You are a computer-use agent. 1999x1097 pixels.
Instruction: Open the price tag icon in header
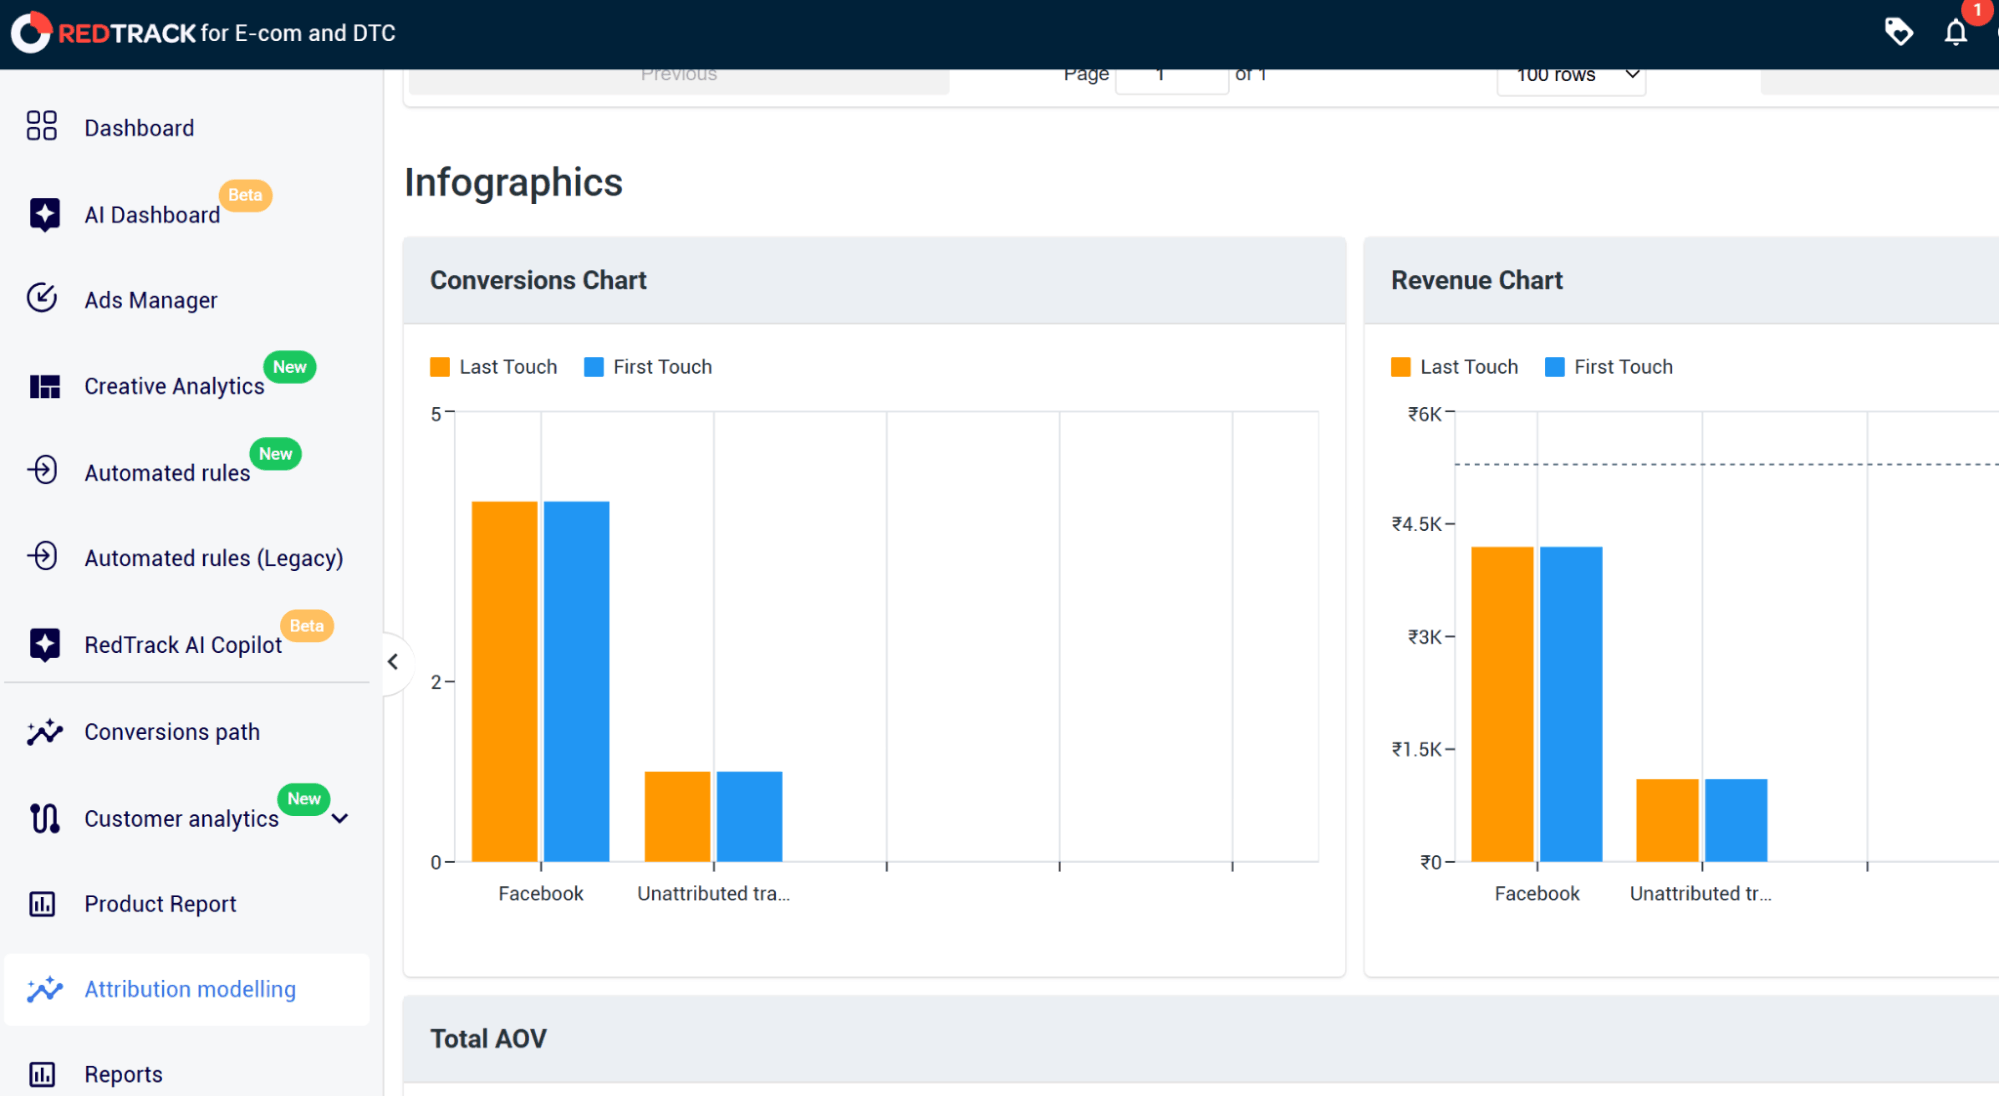tap(1898, 32)
